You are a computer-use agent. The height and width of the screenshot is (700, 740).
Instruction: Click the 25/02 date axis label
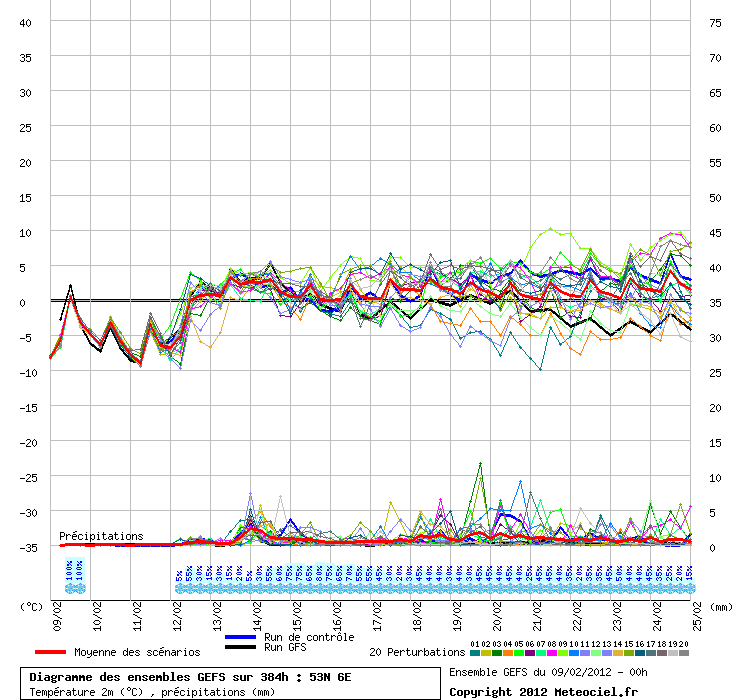tap(697, 616)
